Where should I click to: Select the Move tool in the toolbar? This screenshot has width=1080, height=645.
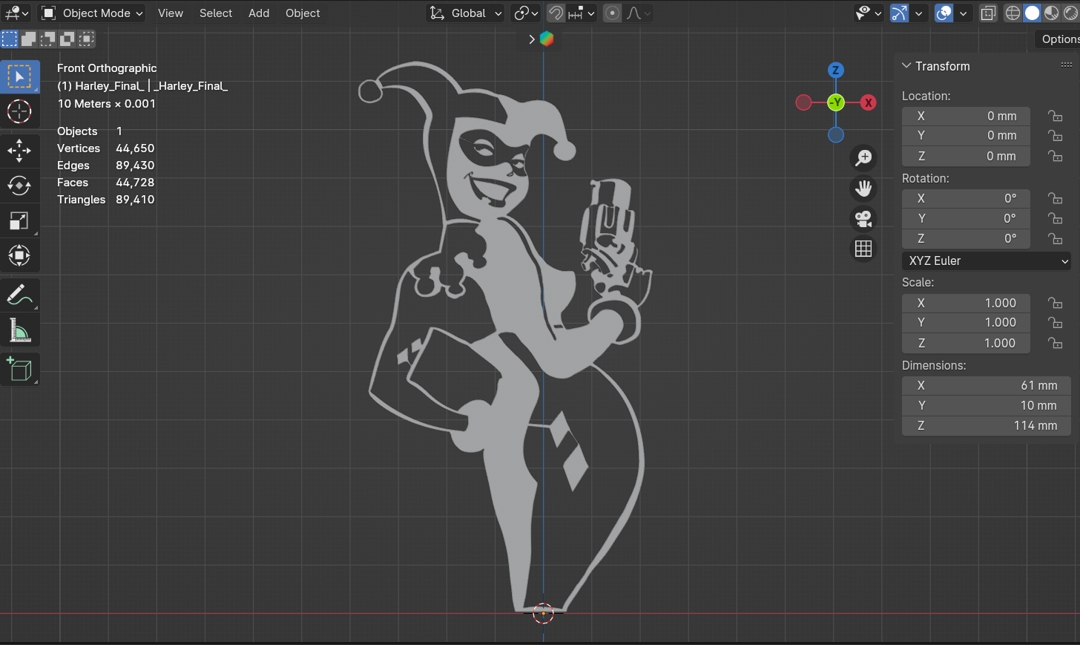tap(20, 151)
